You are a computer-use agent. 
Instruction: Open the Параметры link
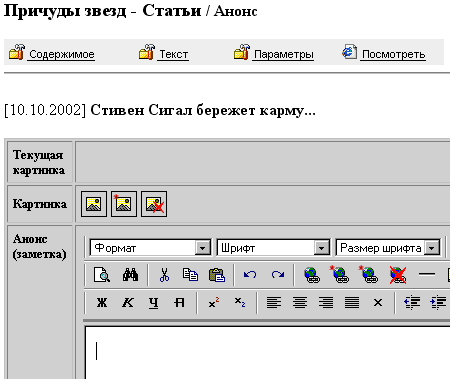[284, 54]
